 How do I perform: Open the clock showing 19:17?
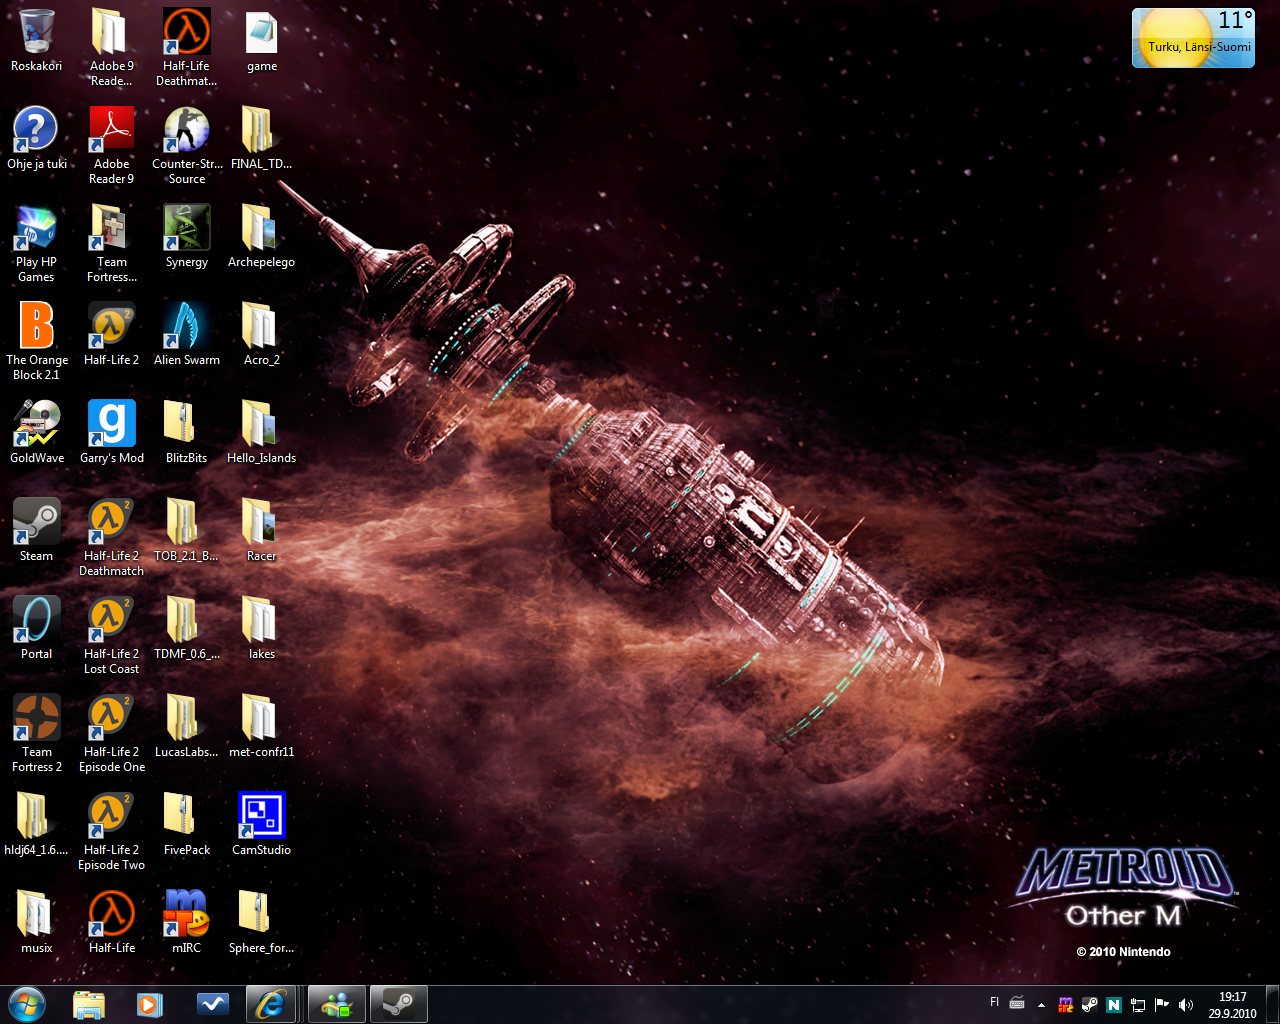(1232, 1005)
